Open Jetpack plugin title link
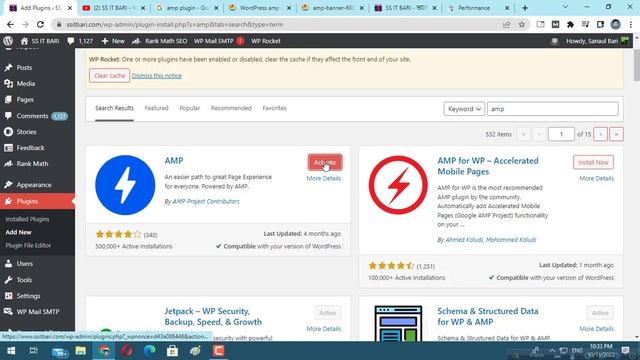This screenshot has width=640, height=360. click(213, 316)
